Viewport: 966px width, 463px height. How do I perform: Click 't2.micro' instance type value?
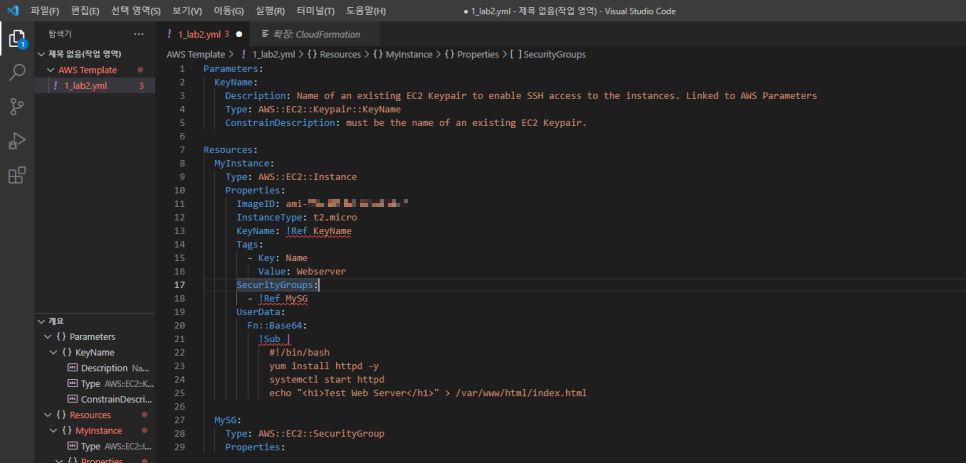335,217
